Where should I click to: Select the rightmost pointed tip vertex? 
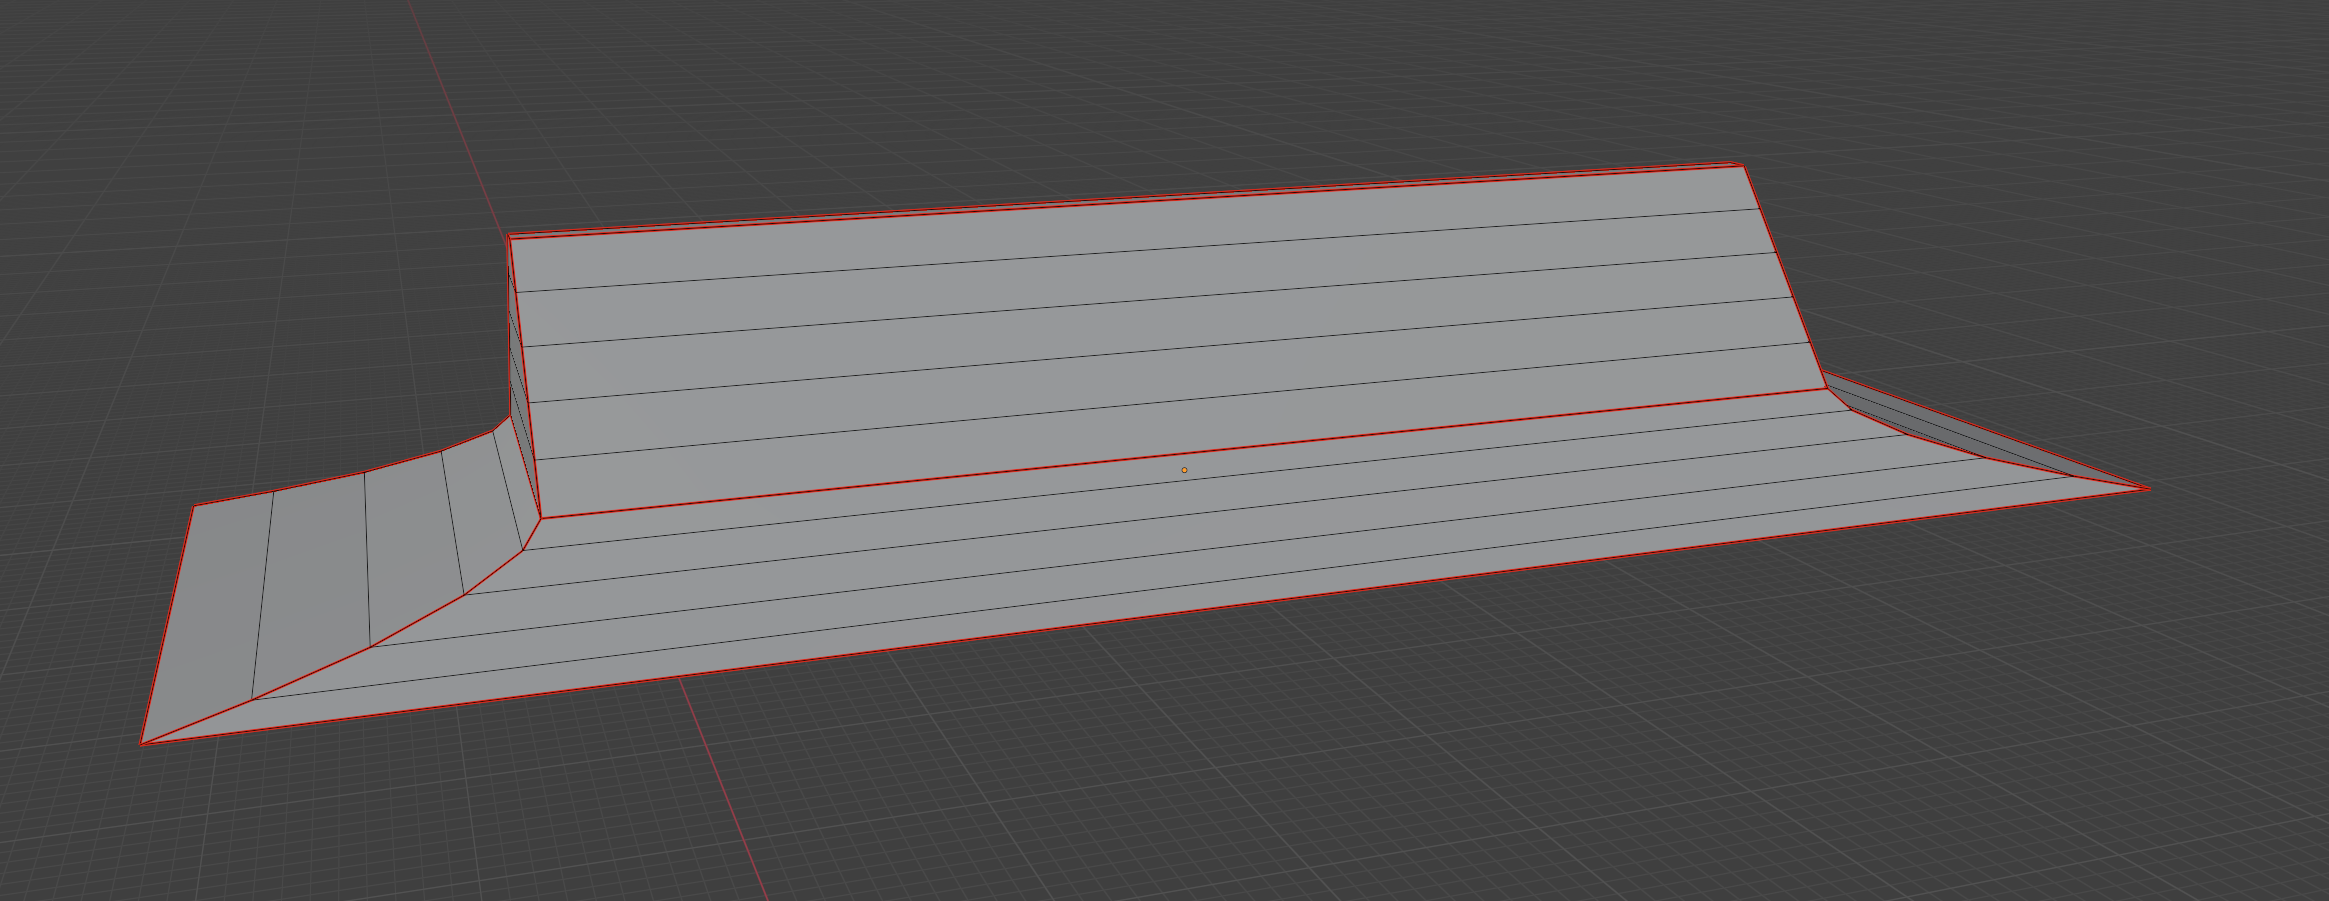pyautogui.click(x=2147, y=490)
